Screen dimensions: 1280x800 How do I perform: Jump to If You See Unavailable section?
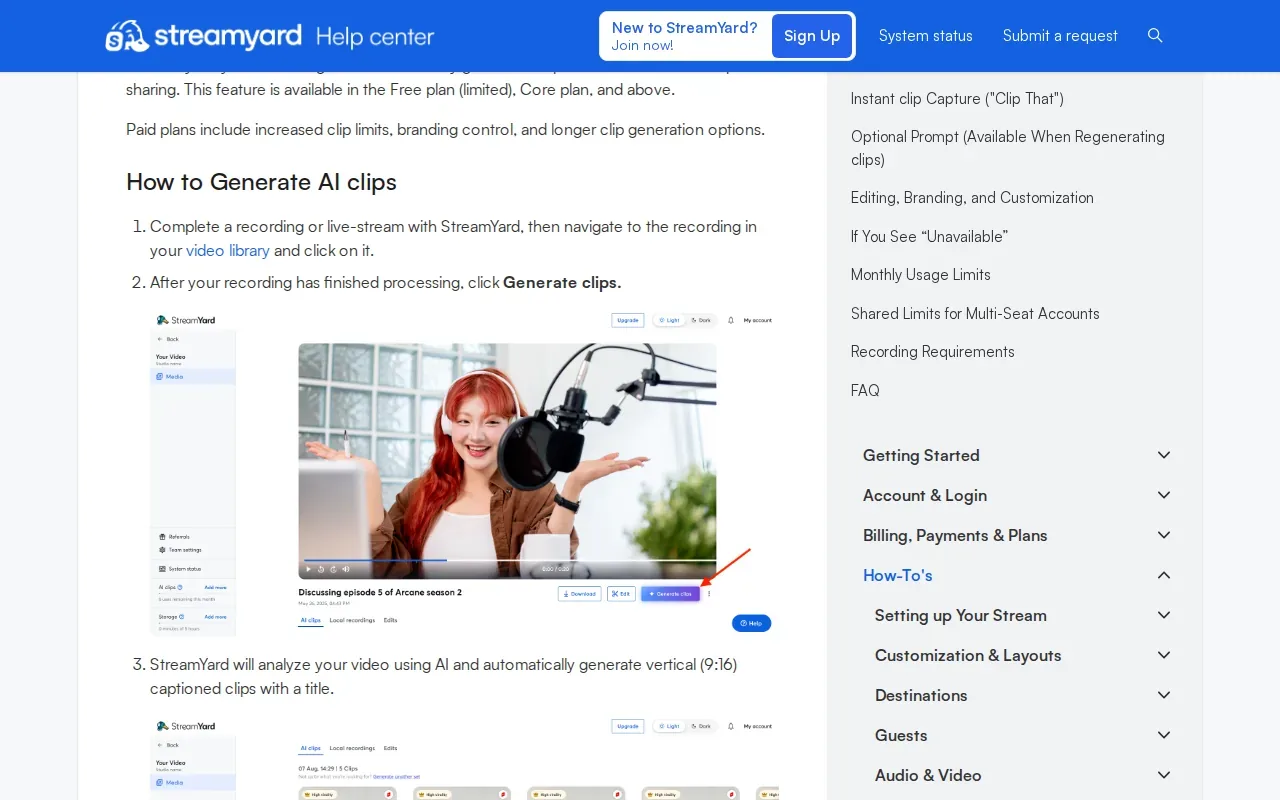[929, 236]
